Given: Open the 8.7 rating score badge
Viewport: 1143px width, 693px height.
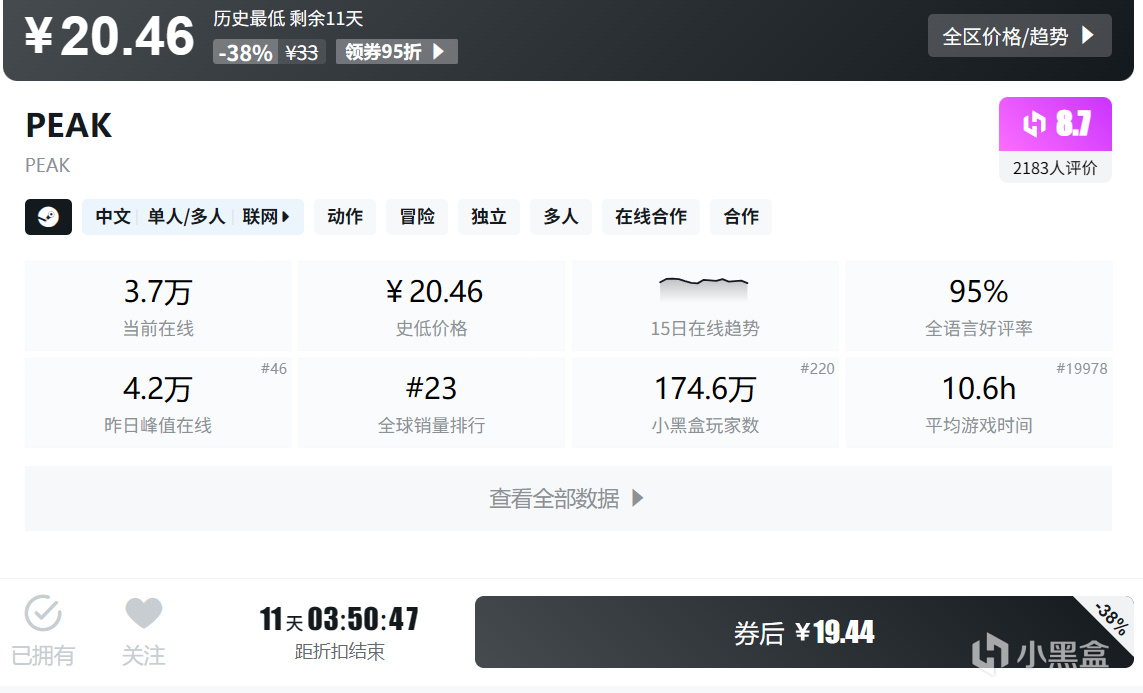Looking at the screenshot, I should (1055, 124).
